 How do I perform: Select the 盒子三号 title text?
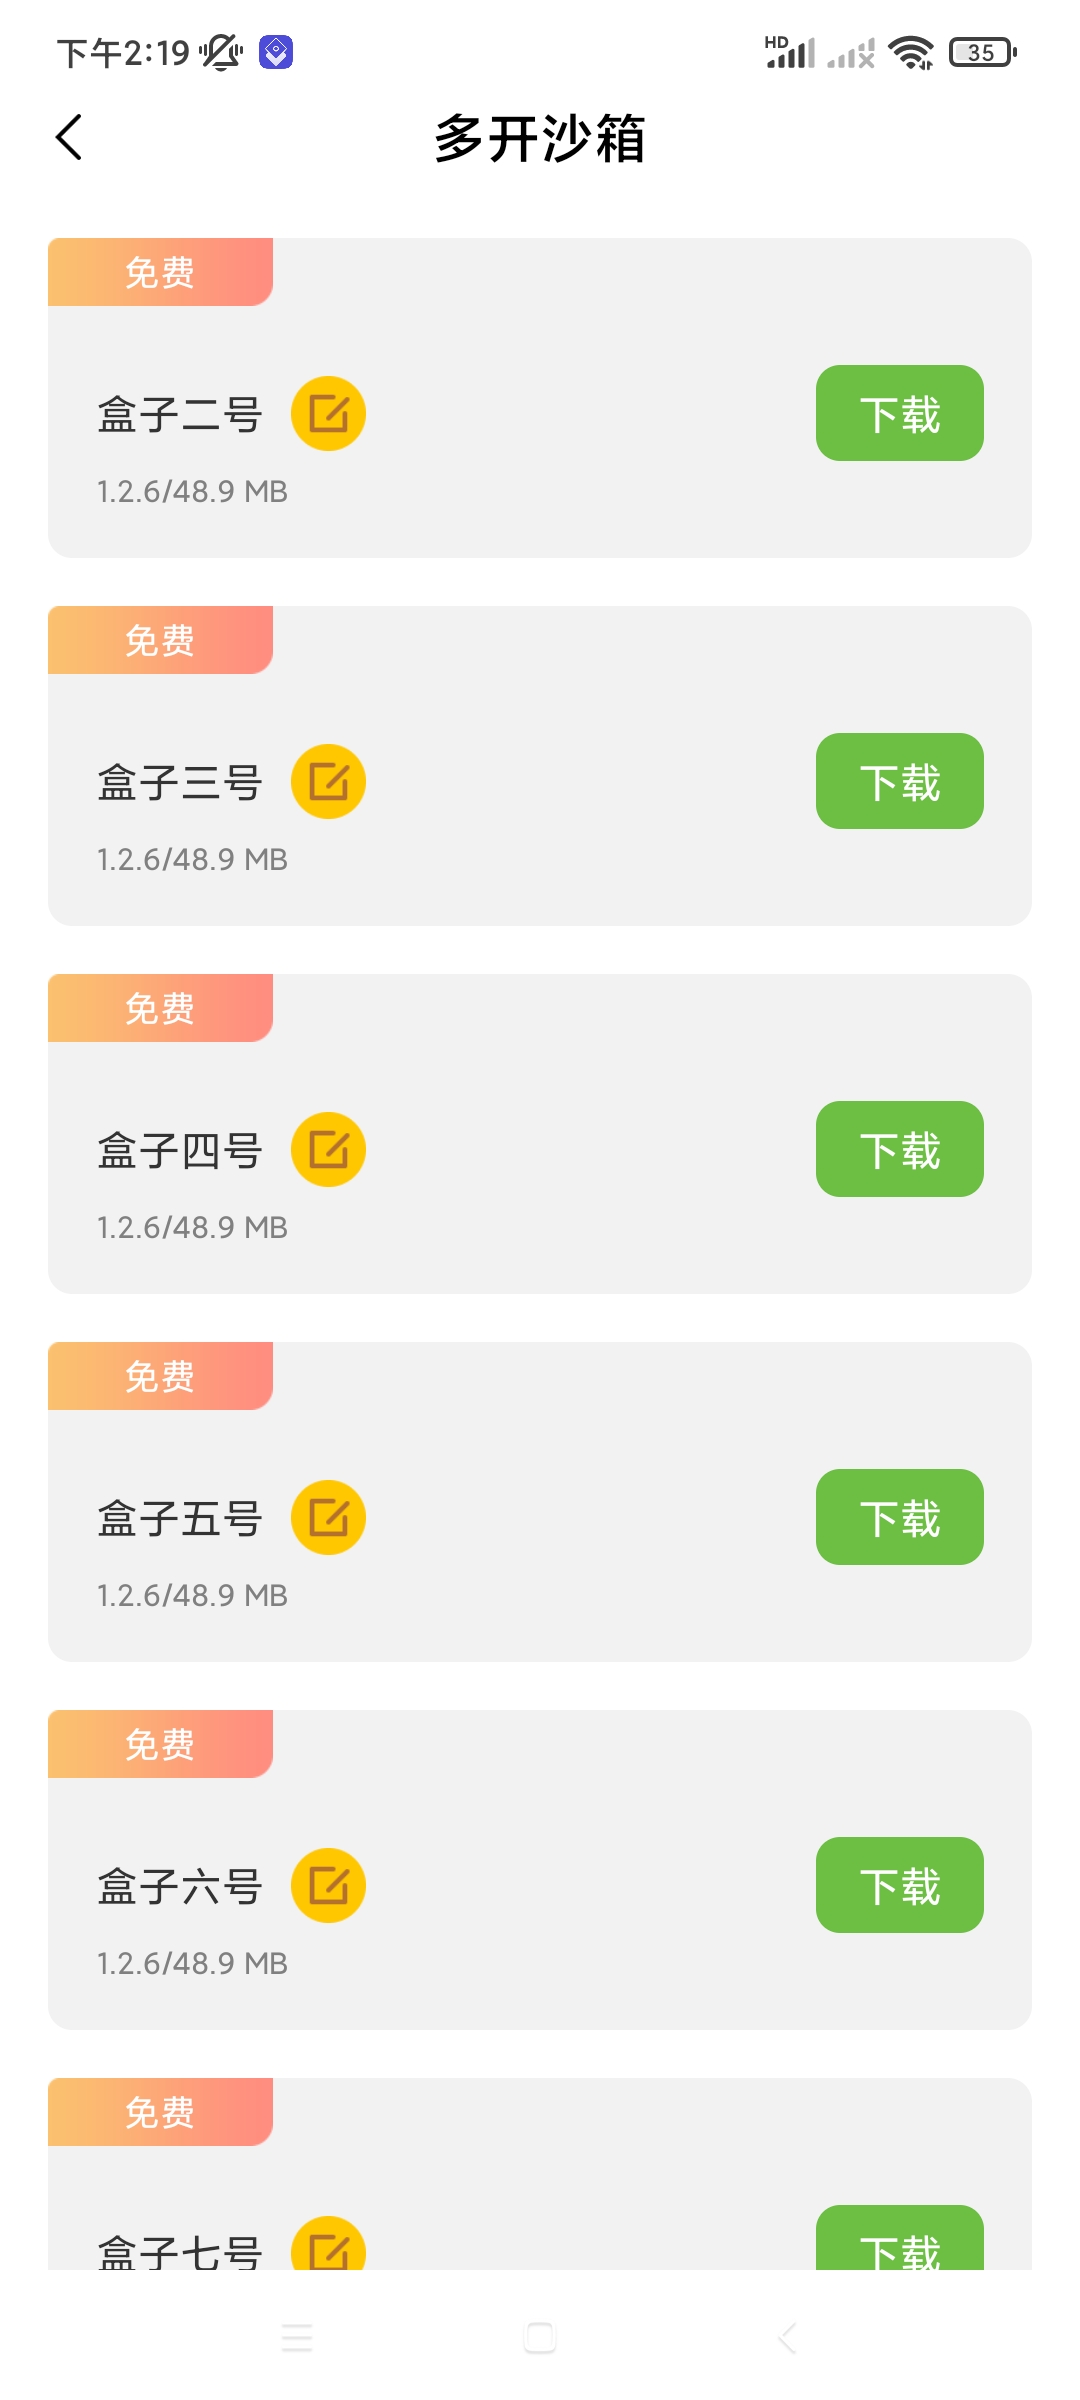[180, 782]
